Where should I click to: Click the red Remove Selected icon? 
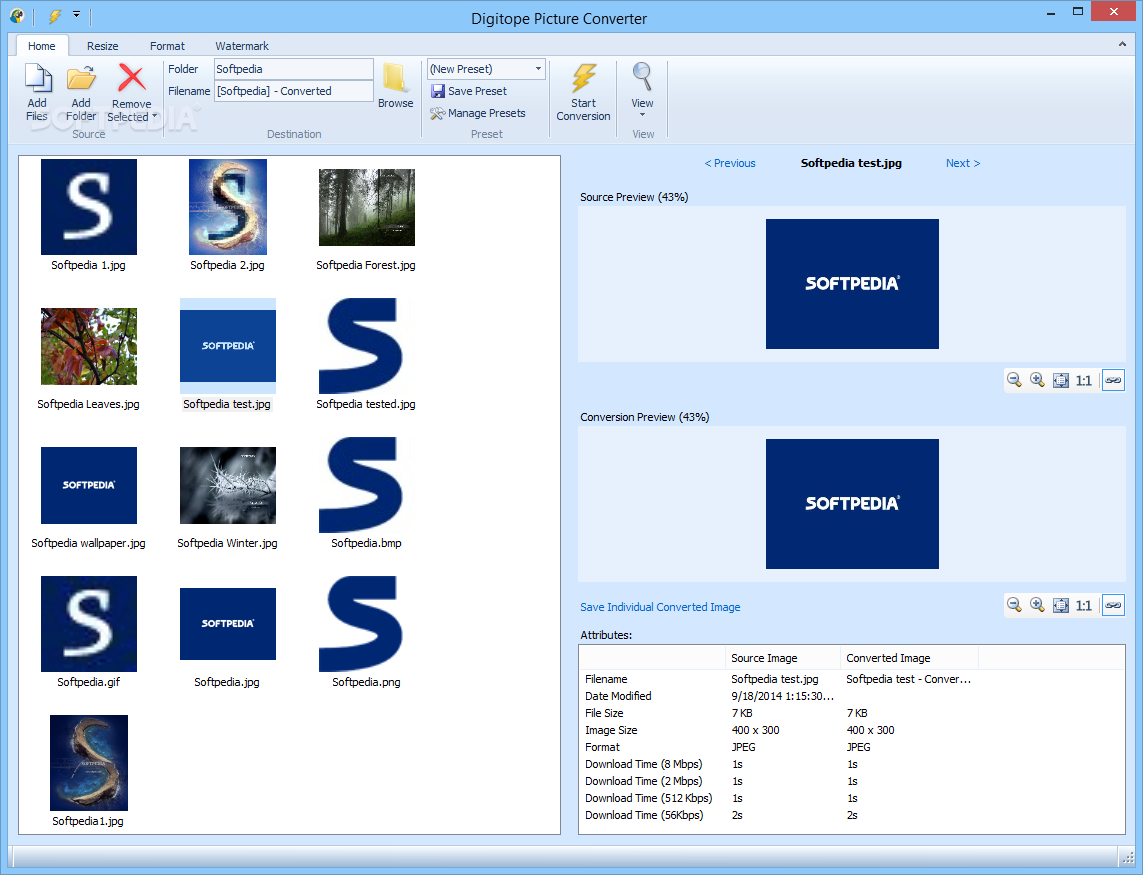[x=132, y=78]
